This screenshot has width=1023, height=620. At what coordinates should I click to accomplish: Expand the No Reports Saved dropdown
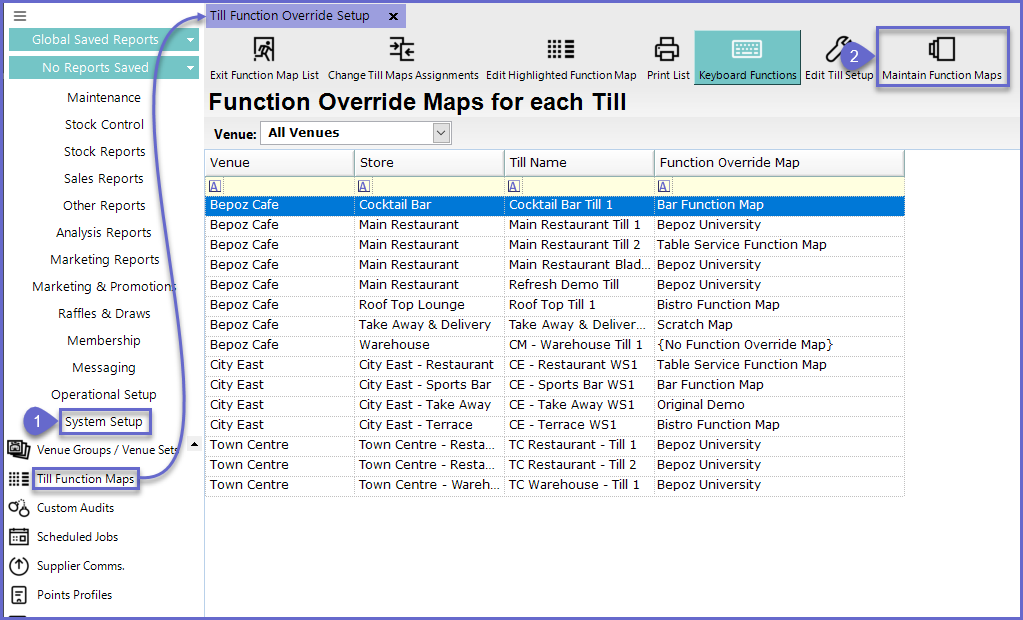click(190, 68)
